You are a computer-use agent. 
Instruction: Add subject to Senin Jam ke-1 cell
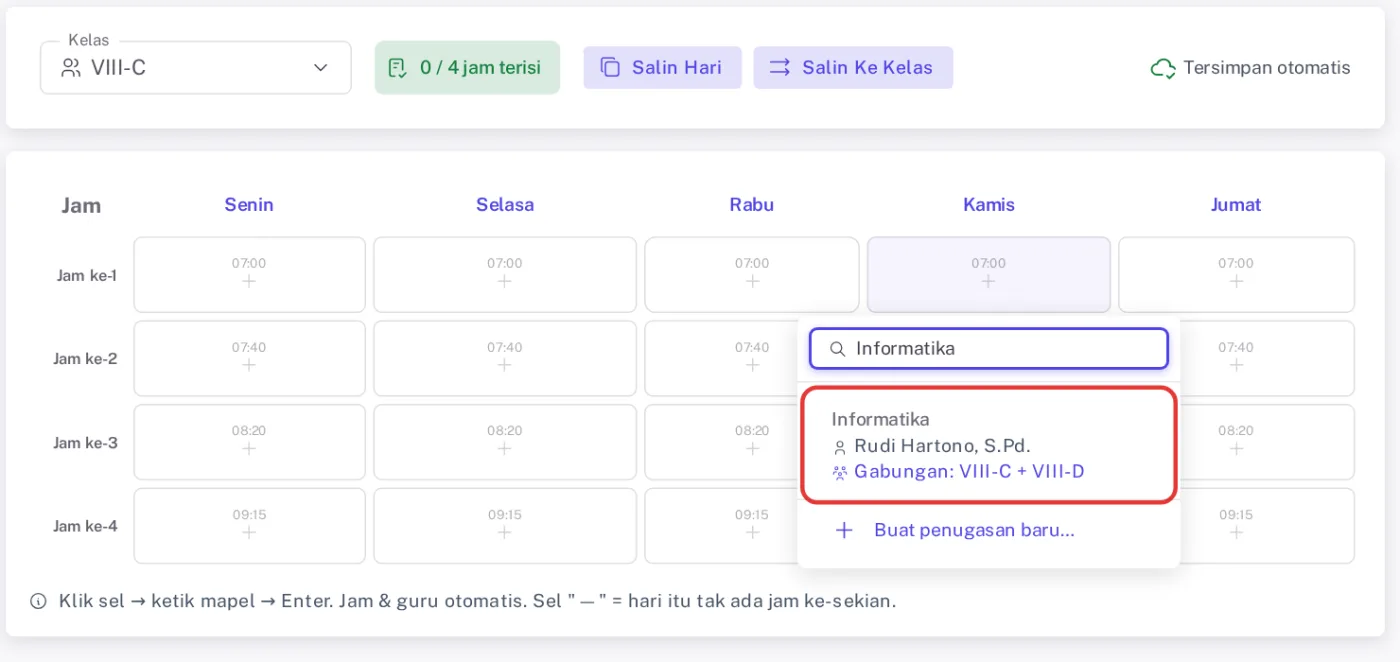249,275
